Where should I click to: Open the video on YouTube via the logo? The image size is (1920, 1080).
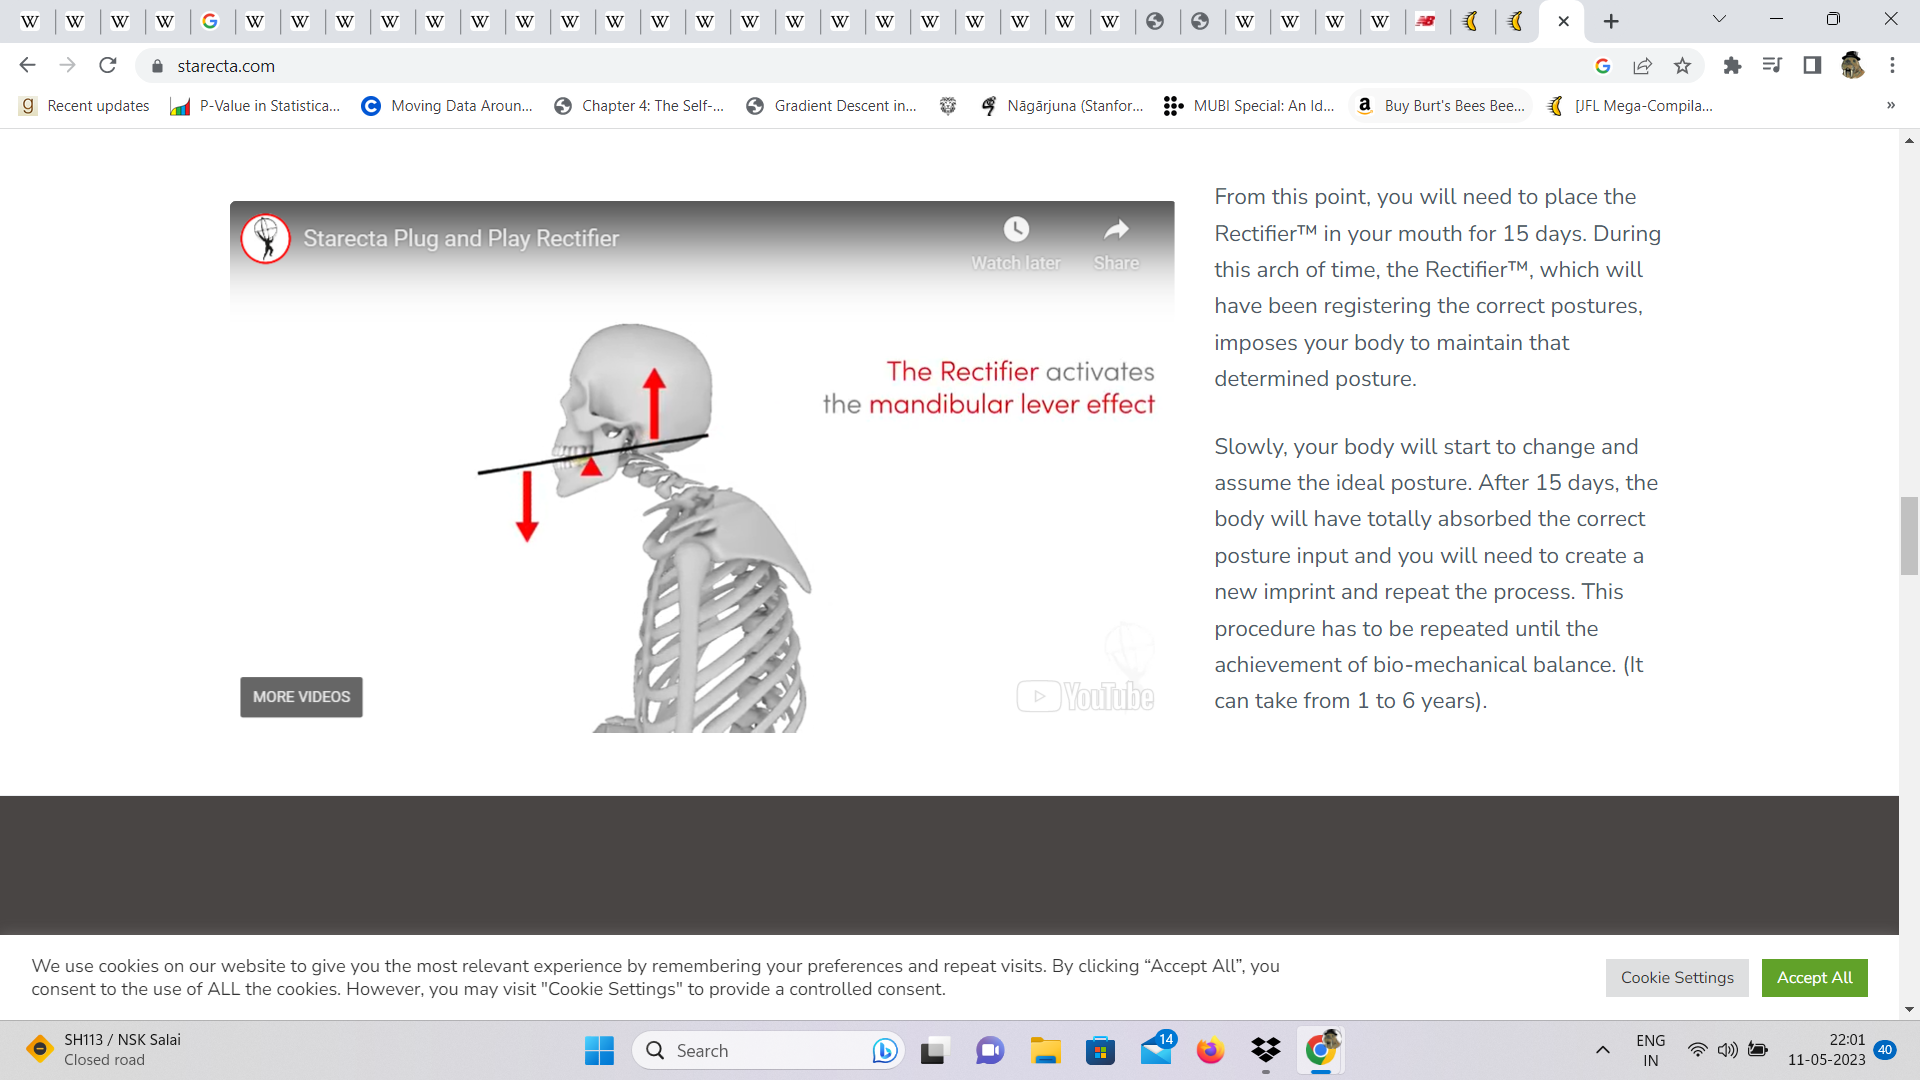(1086, 696)
